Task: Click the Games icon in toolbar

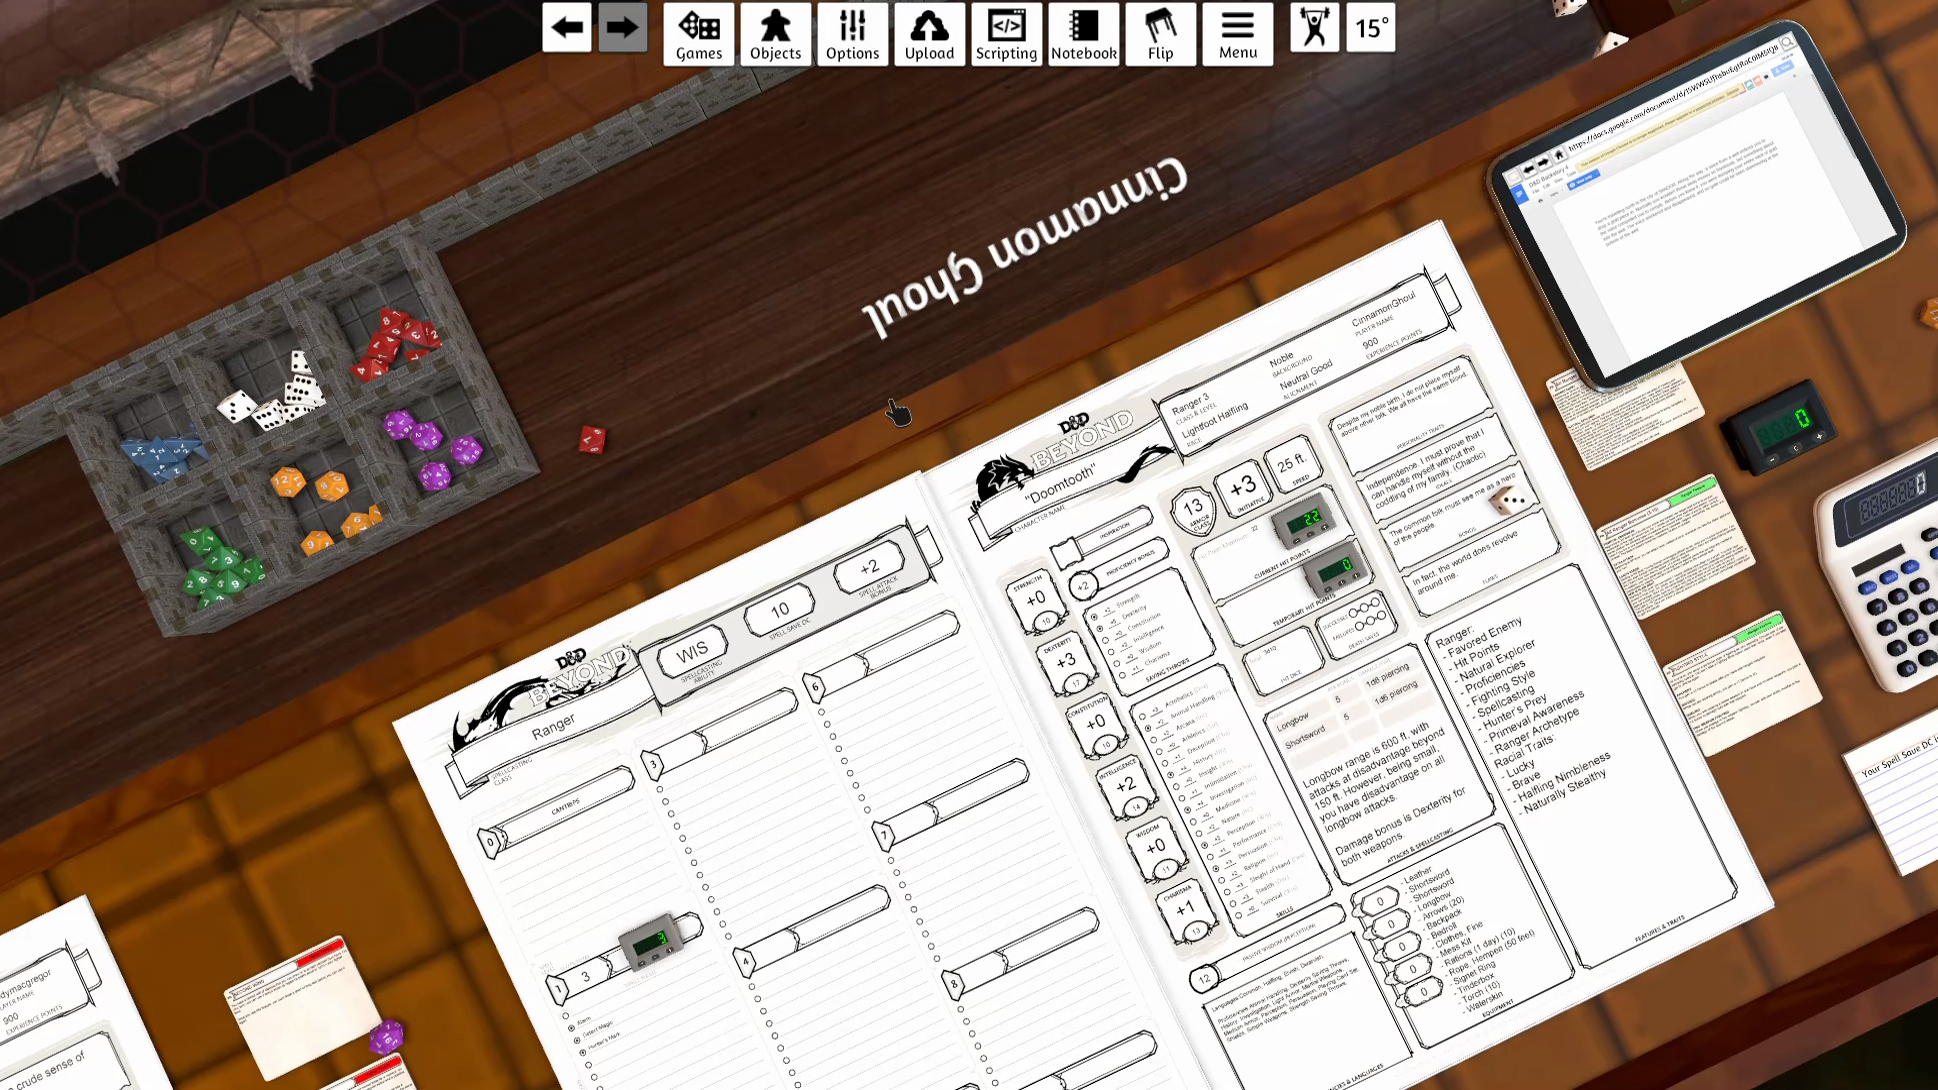Action: tap(697, 33)
